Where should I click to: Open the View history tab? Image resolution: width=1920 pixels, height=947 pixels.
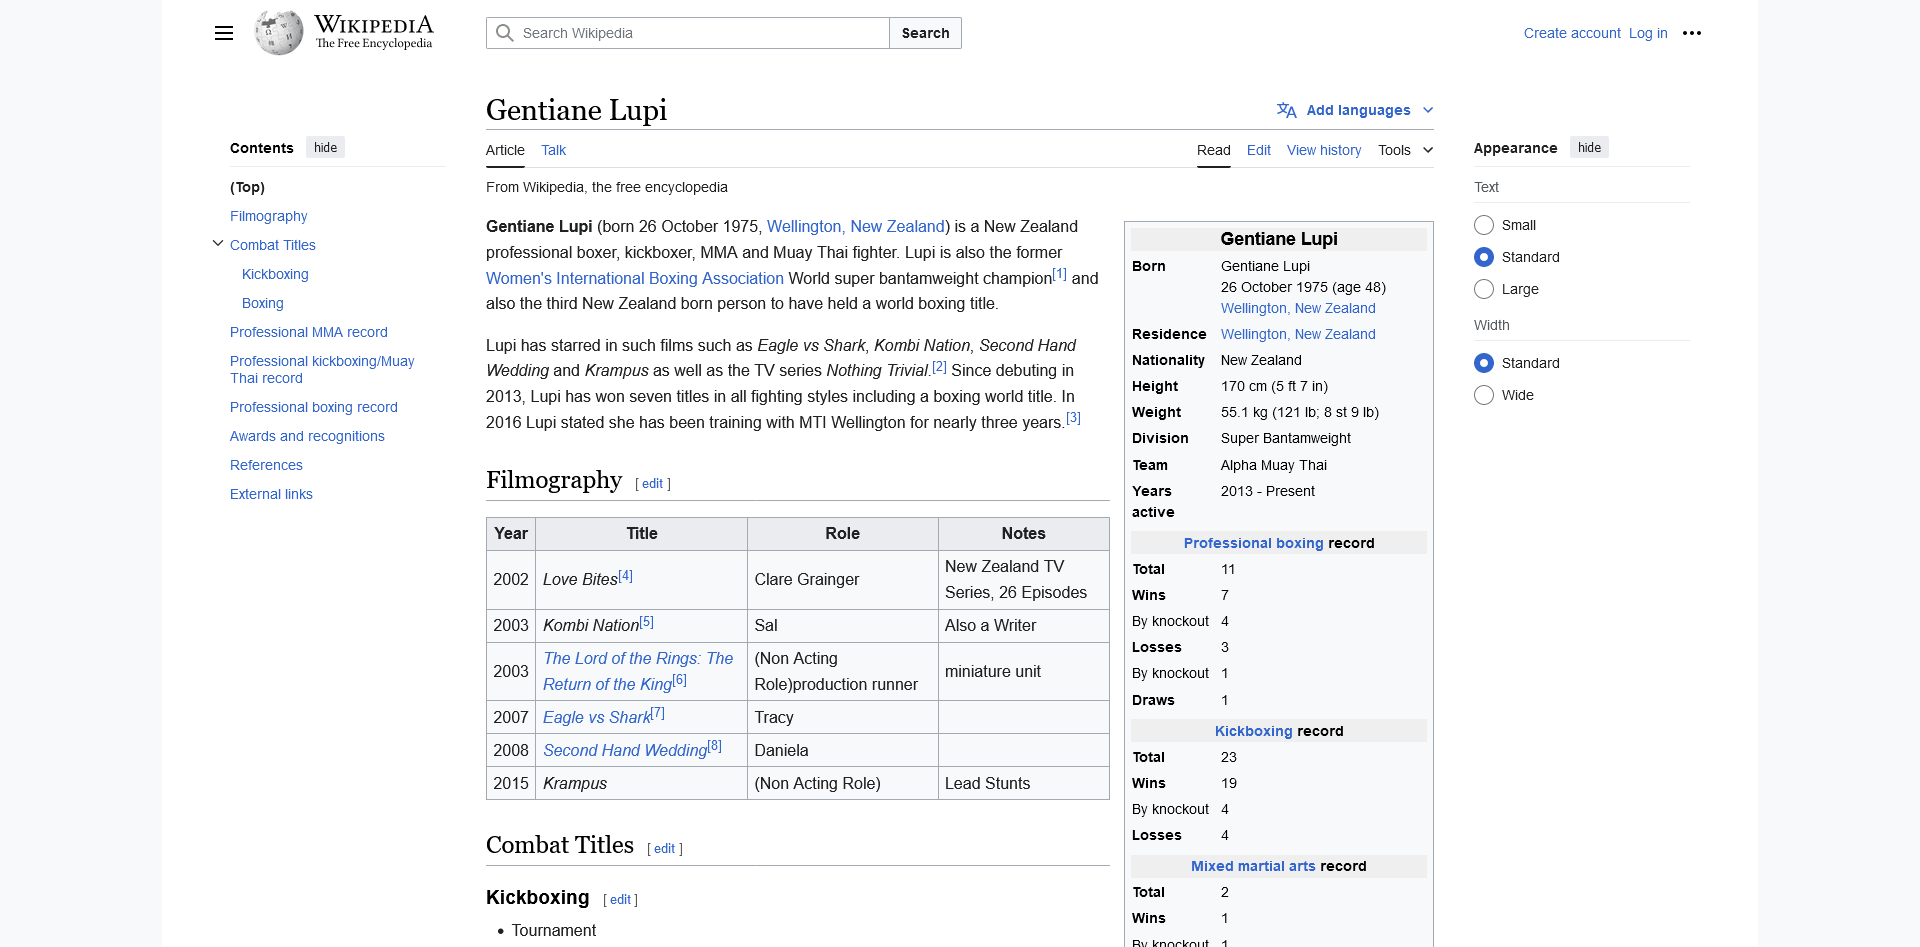click(1323, 150)
